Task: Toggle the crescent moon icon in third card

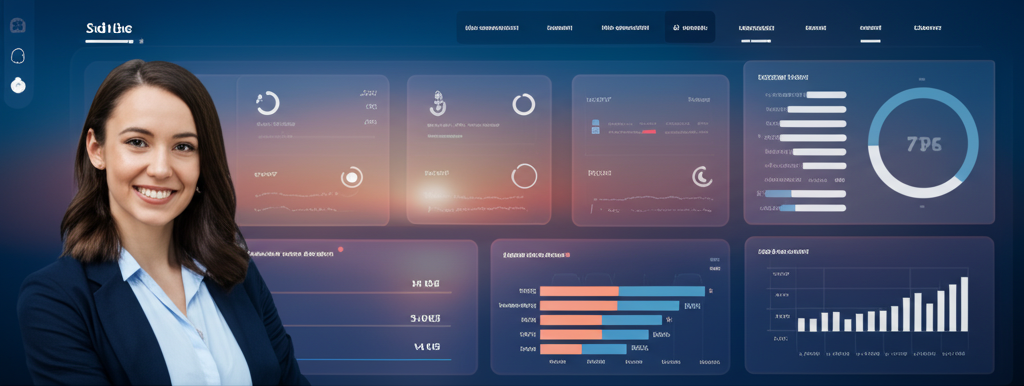Action: tap(702, 176)
